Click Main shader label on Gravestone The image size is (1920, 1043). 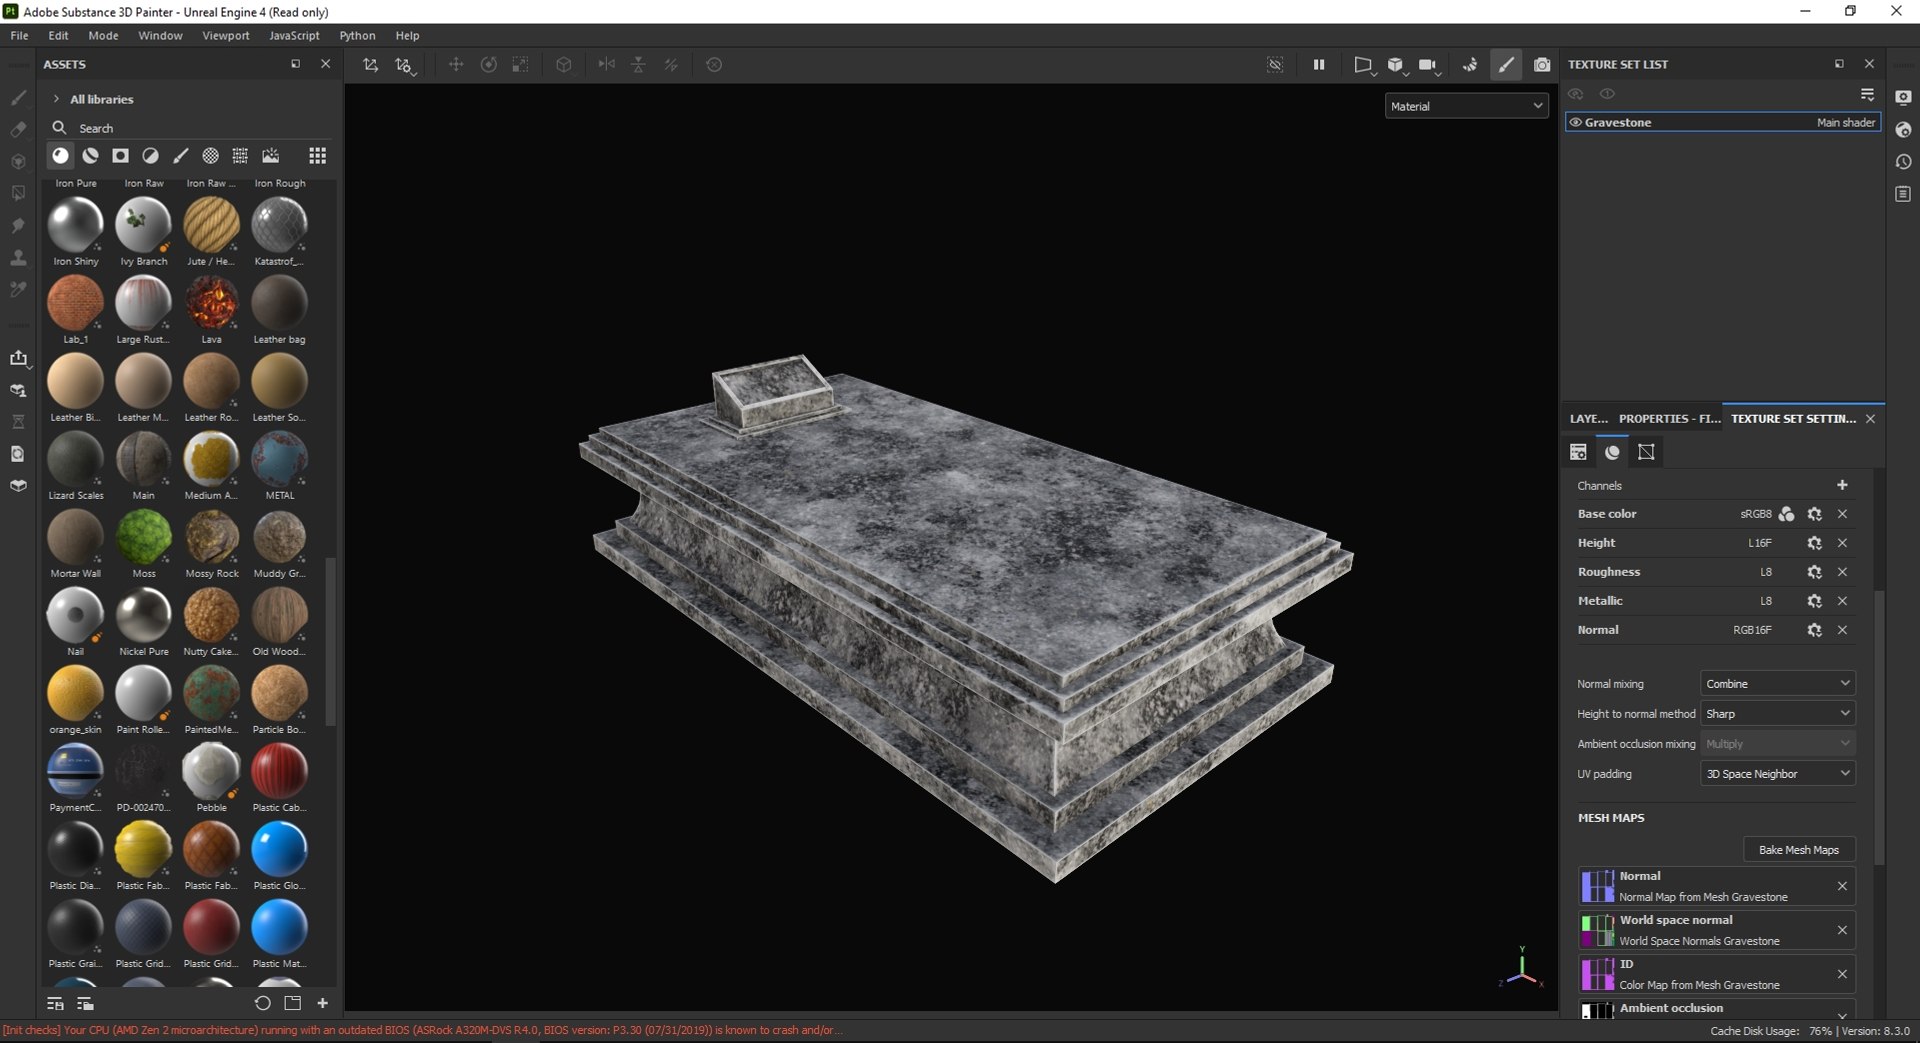(1846, 123)
